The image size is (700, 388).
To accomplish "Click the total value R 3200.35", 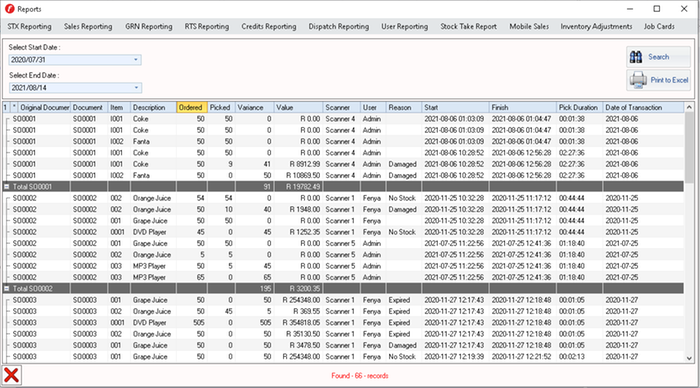I will 298,288.
